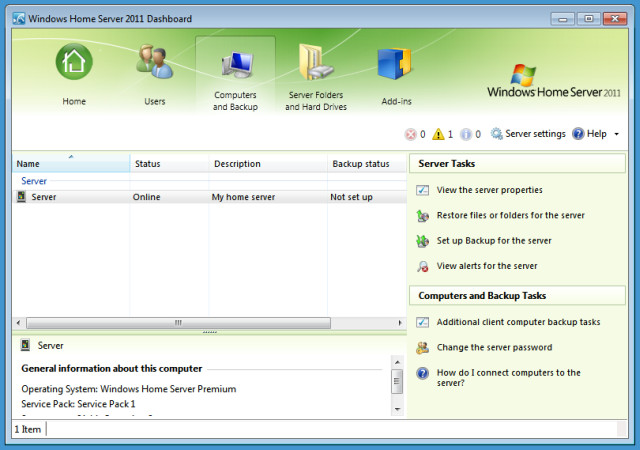
Task: Click the Server row computer icon
Action: (21, 196)
